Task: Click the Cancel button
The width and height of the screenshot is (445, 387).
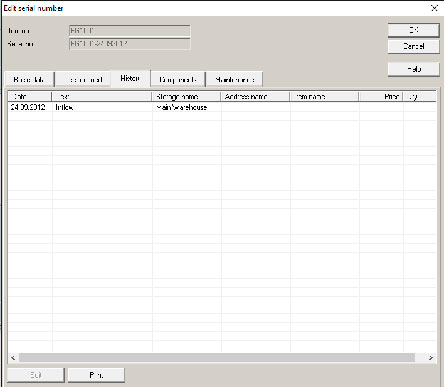Action: (x=414, y=46)
